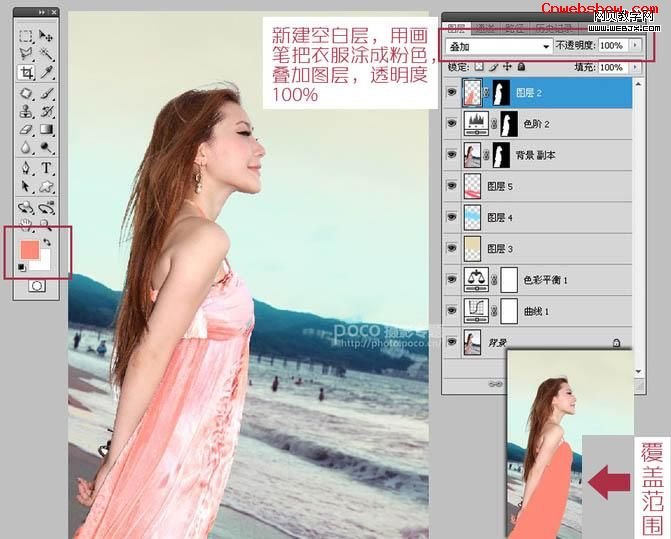This screenshot has height=539, width=671.
Task: Select the Rectangular Marquee tool
Action: (26, 36)
